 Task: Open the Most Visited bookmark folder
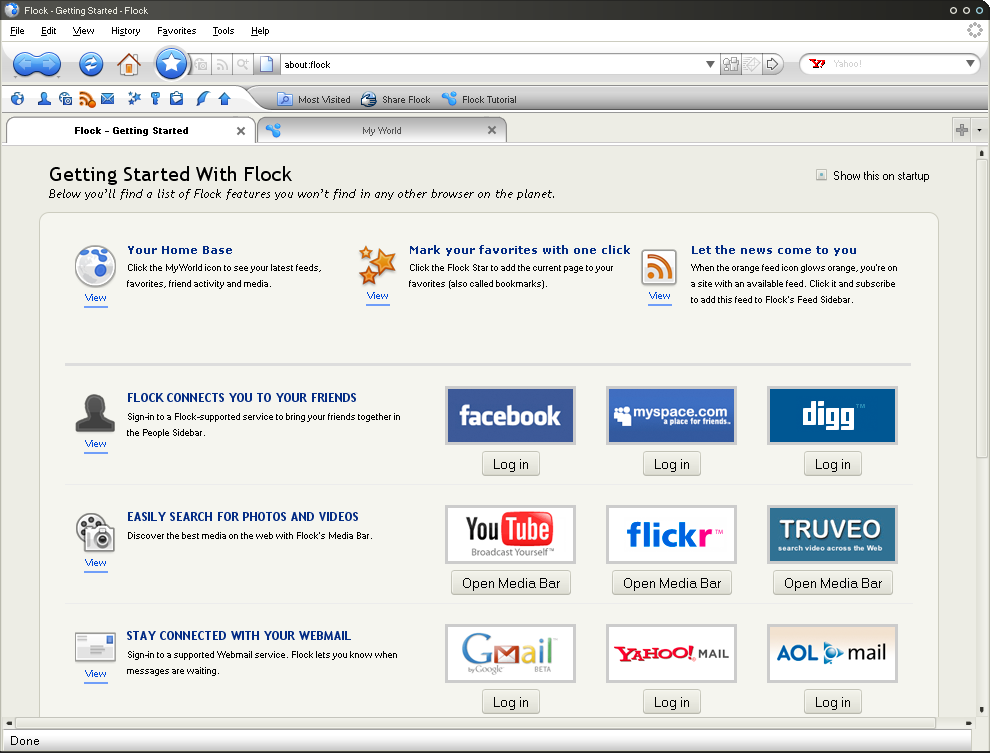point(314,99)
